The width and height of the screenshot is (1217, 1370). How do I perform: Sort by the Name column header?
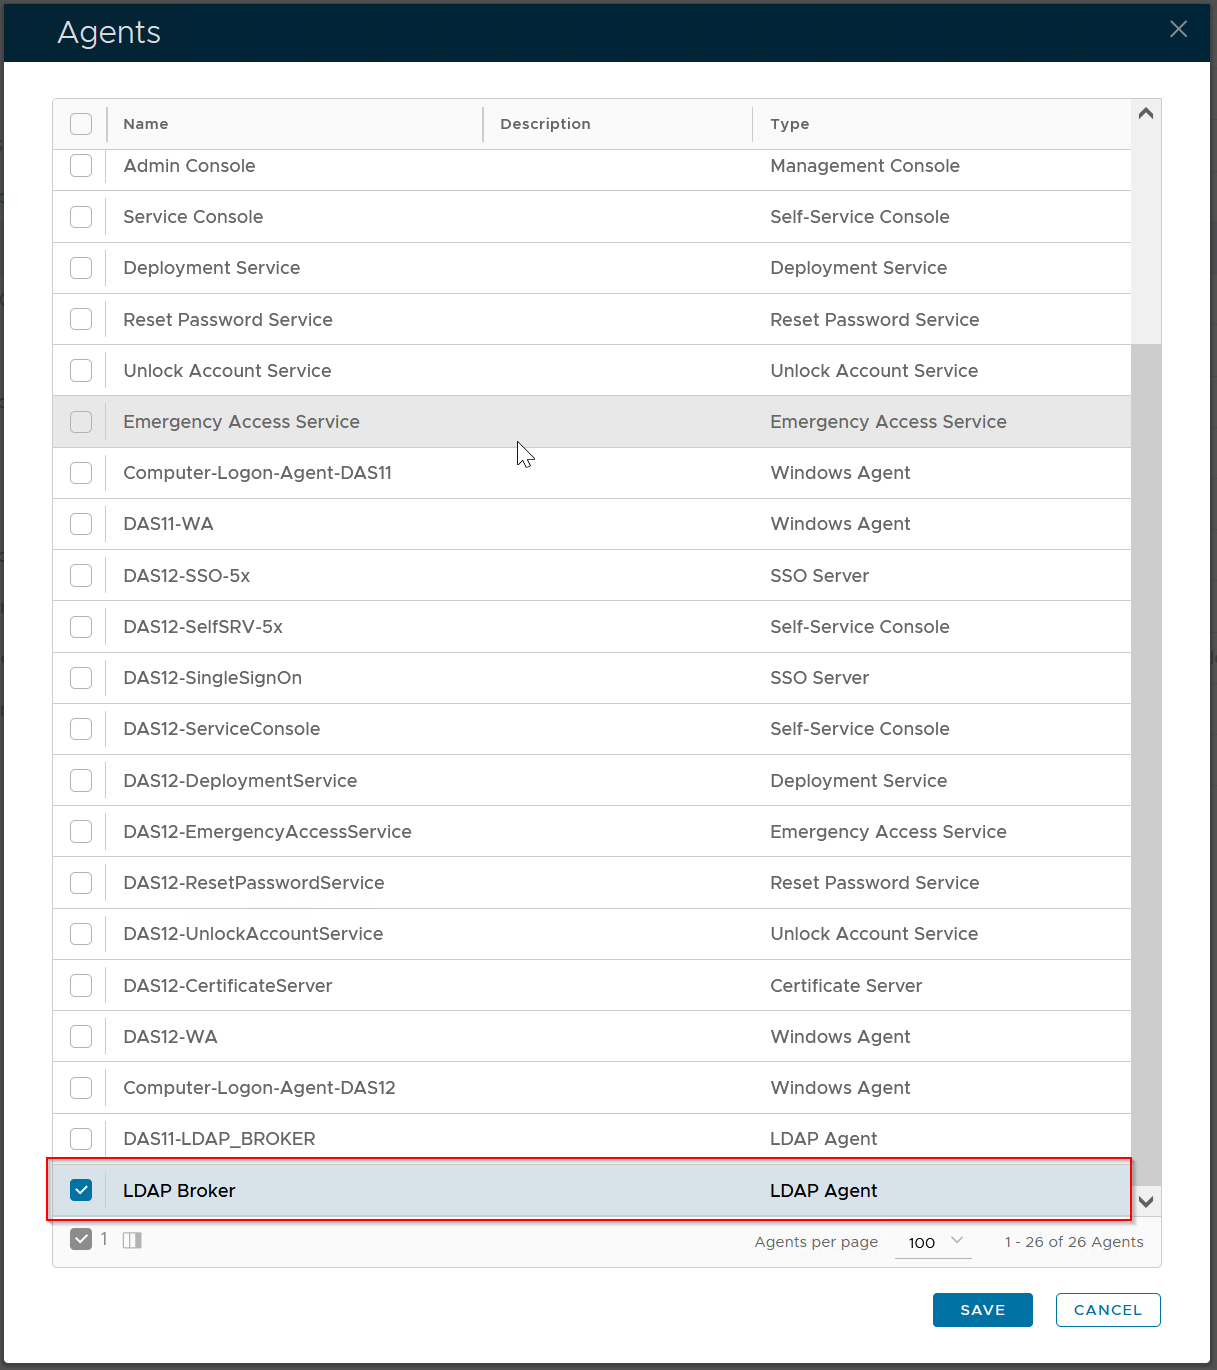coord(146,124)
